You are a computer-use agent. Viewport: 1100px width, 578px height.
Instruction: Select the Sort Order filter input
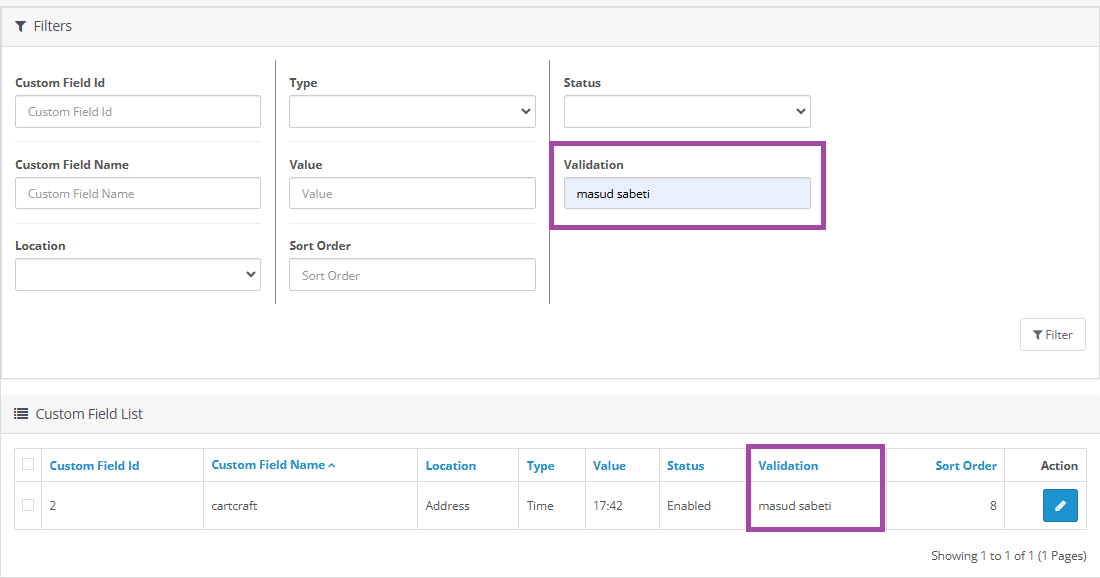412,275
